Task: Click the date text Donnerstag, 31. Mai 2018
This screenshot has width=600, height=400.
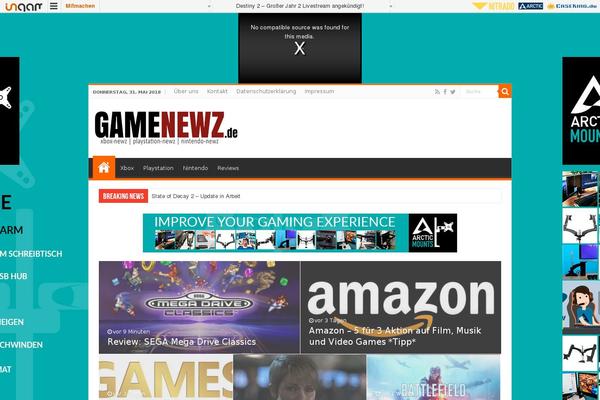Action: tap(127, 92)
